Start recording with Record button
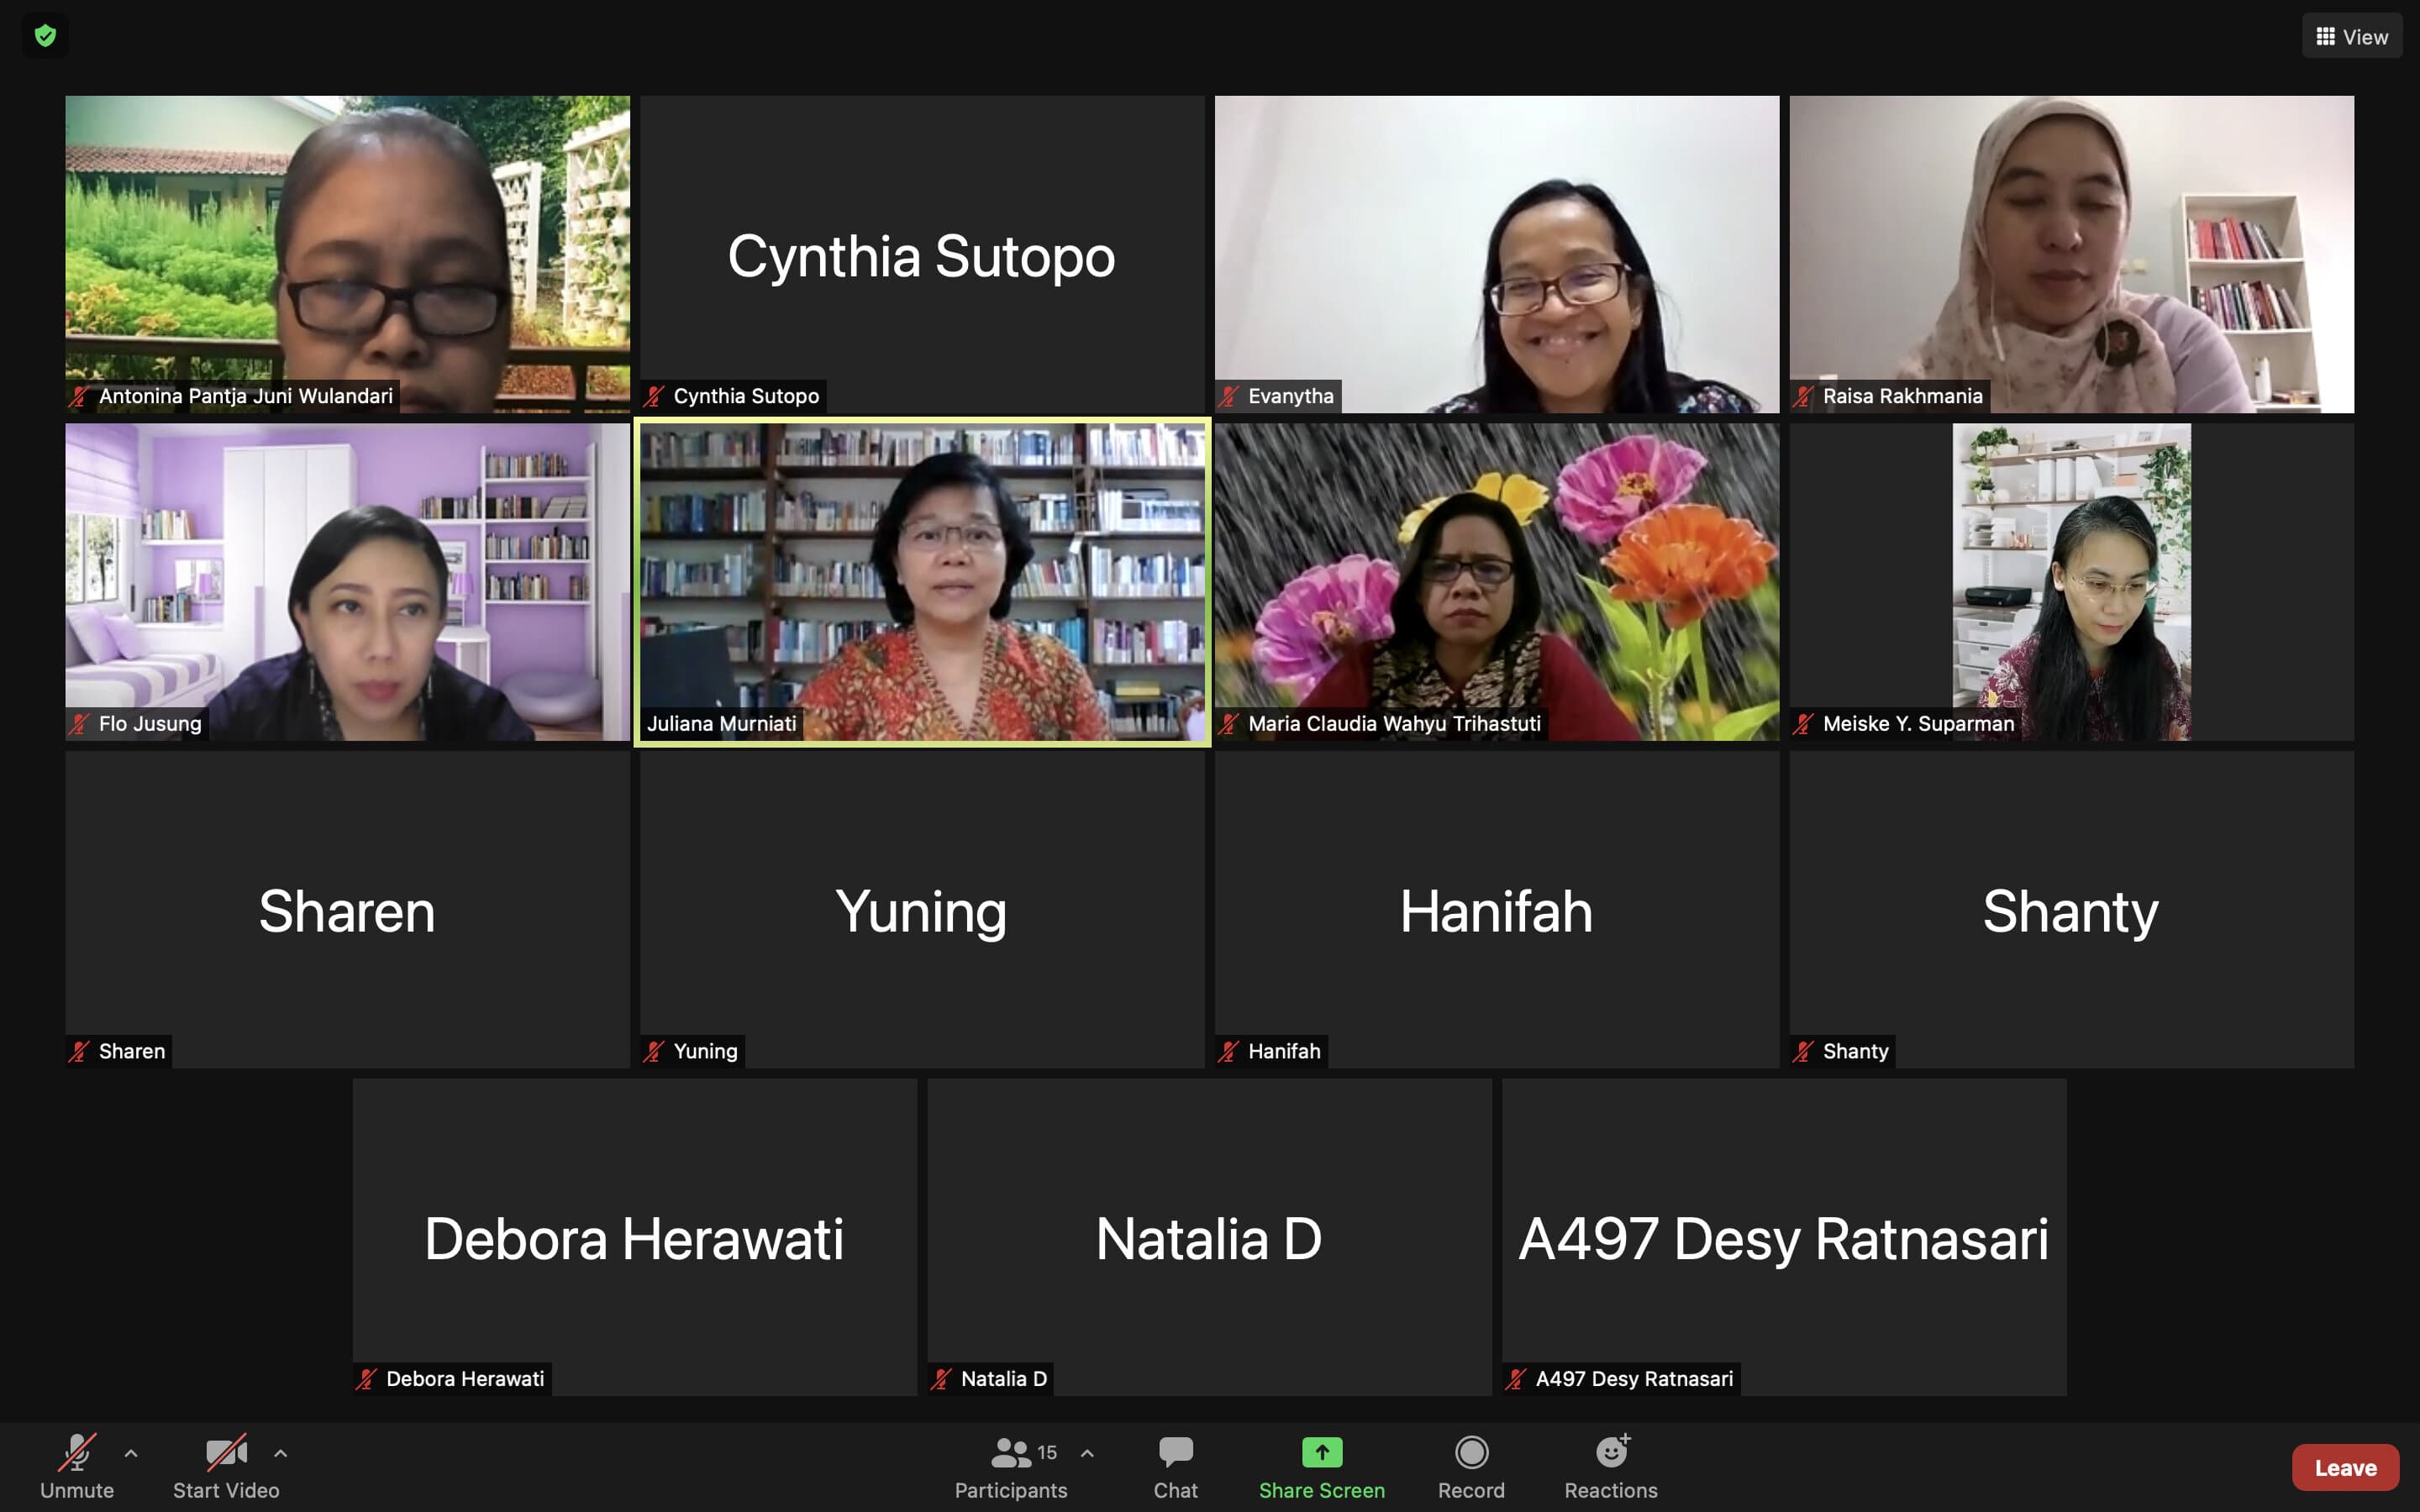 pos(1471,1466)
